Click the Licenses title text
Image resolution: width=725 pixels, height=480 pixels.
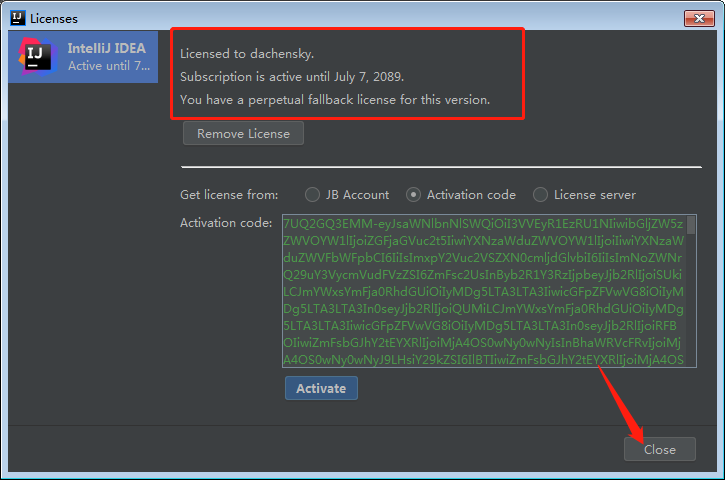pyautogui.click(x=54, y=19)
